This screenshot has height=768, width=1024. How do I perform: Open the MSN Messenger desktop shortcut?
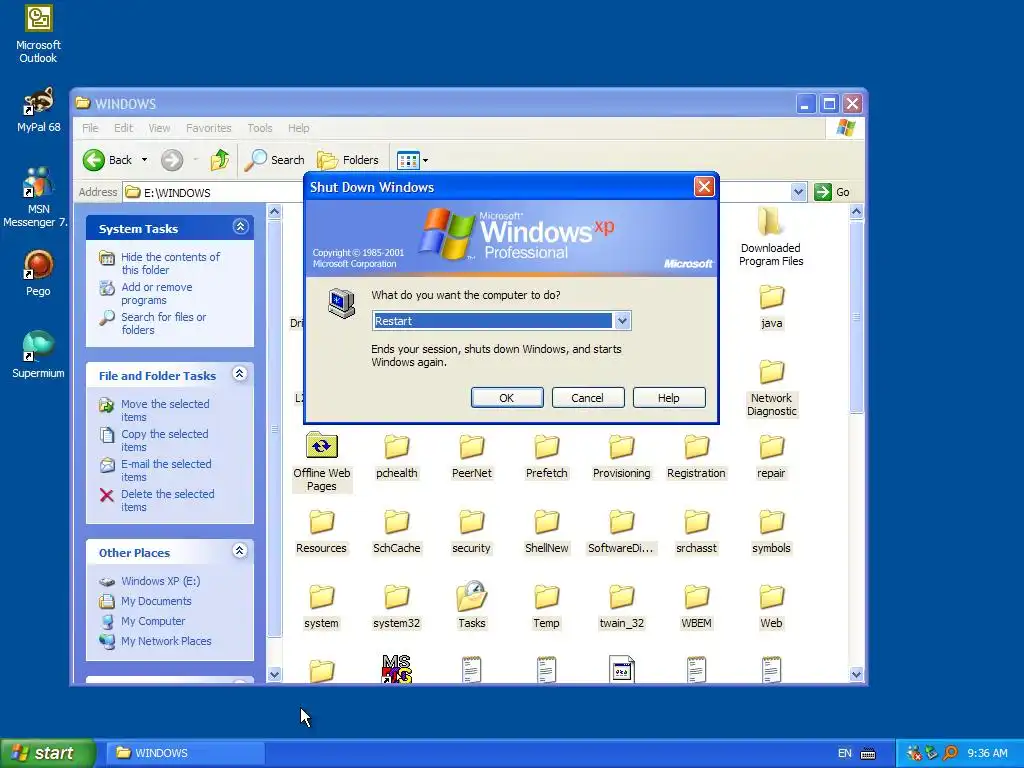(38, 196)
